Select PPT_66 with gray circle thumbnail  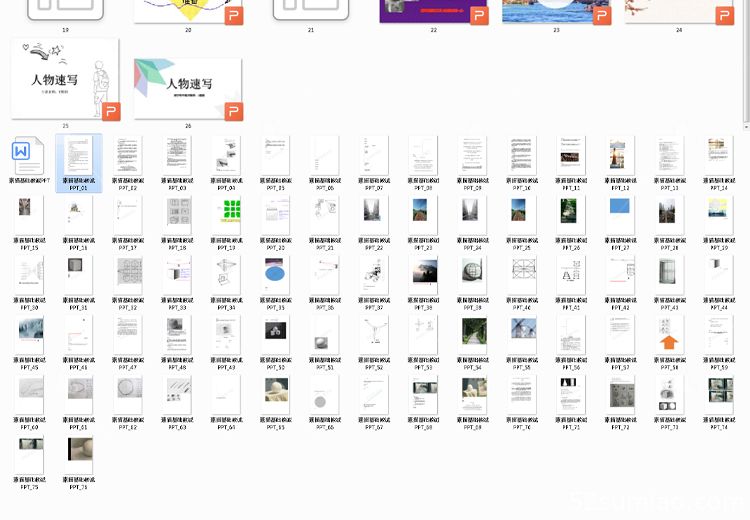[x=325, y=395]
